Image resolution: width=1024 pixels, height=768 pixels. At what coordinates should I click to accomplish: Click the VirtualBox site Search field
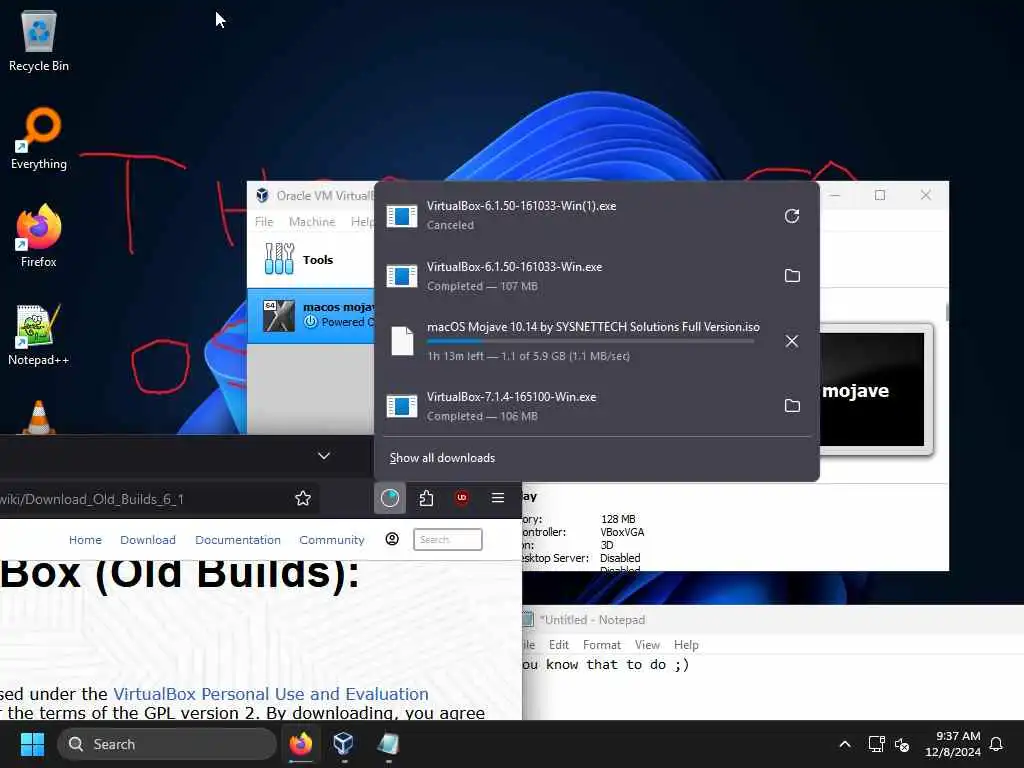coord(448,539)
